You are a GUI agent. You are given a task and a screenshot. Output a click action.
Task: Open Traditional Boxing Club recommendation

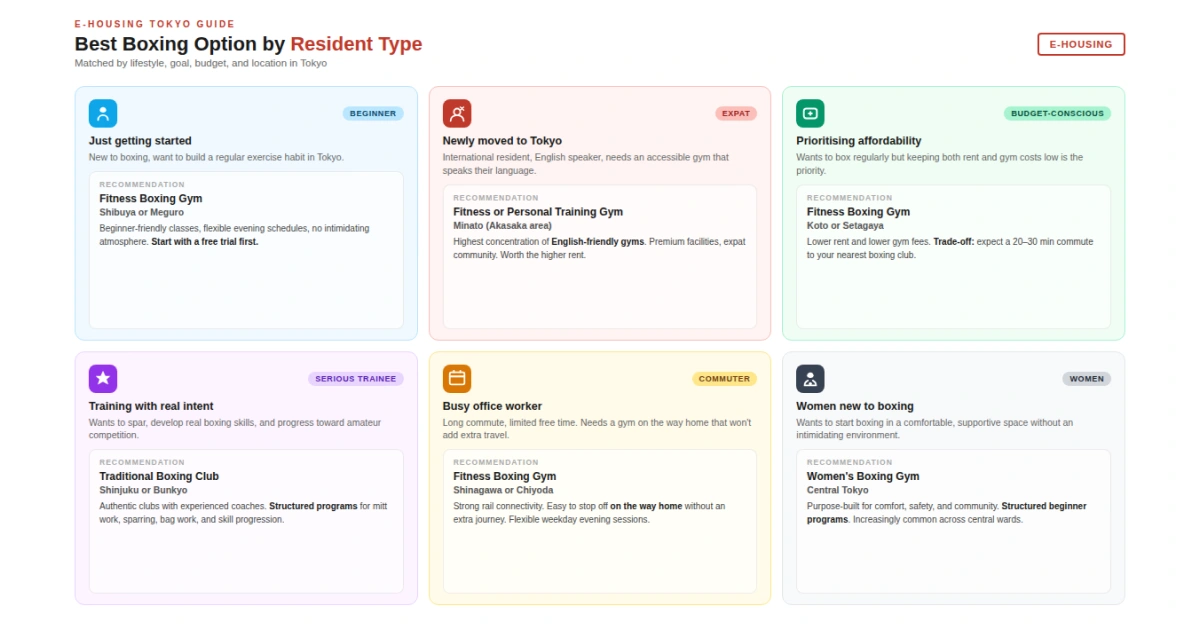[x=159, y=476]
